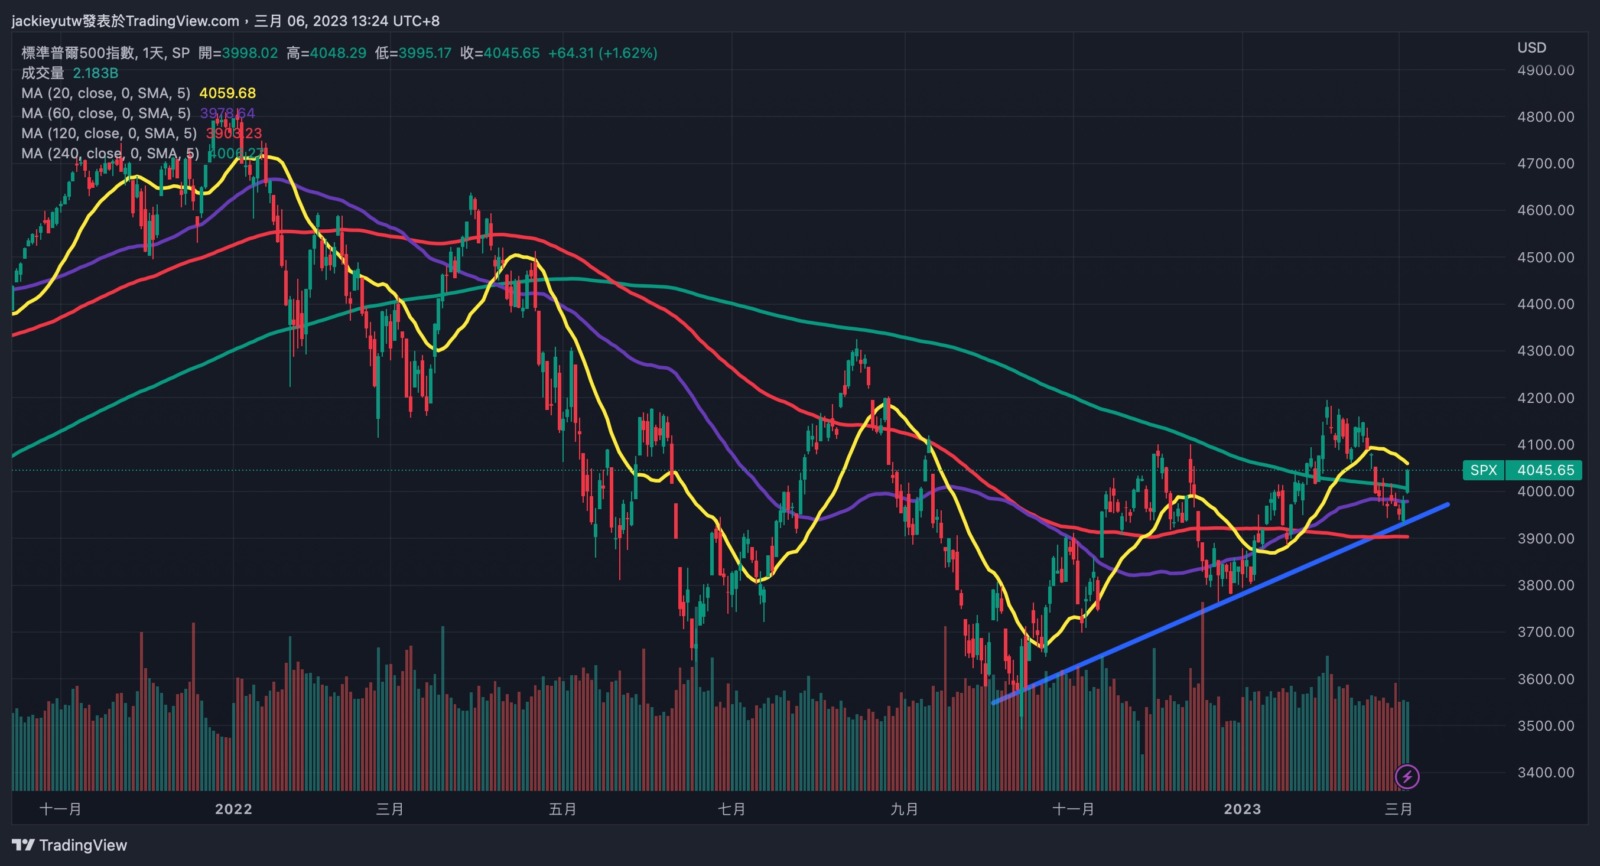The height and width of the screenshot is (866, 1600).
Task: Click the TradingView logo at bottom left
Action: click(x=70, y=845)
